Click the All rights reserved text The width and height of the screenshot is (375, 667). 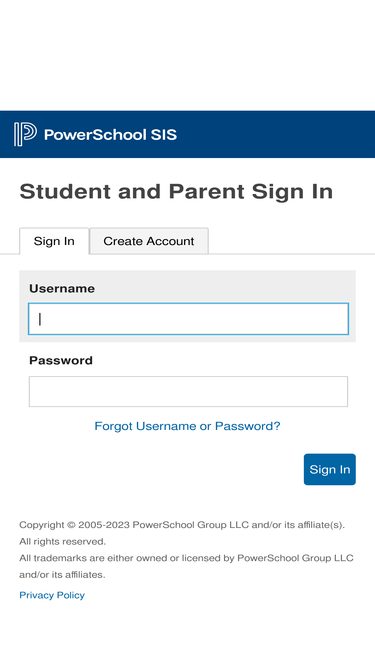tap(62, 542)
